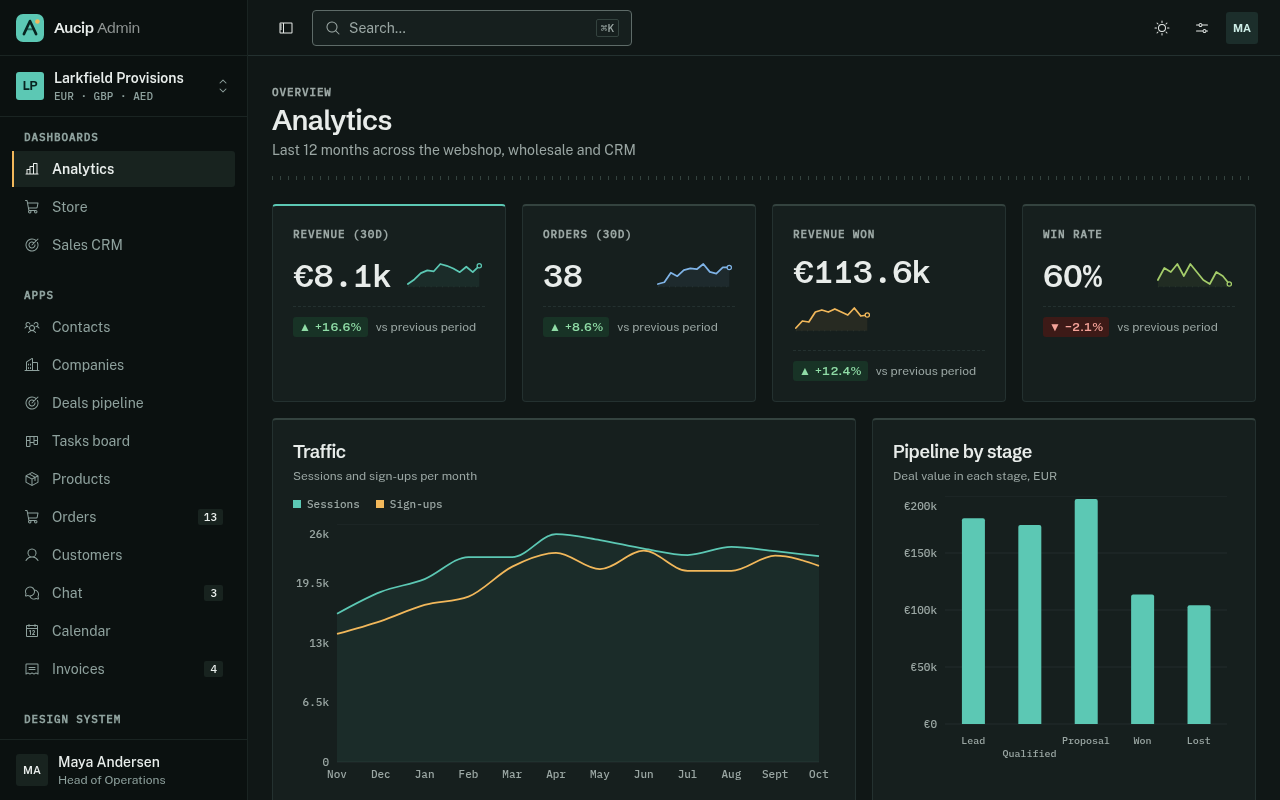The image size is (1280, 800).
Task: Click the +16.6% change badge
Action: (x=330, y=327)
